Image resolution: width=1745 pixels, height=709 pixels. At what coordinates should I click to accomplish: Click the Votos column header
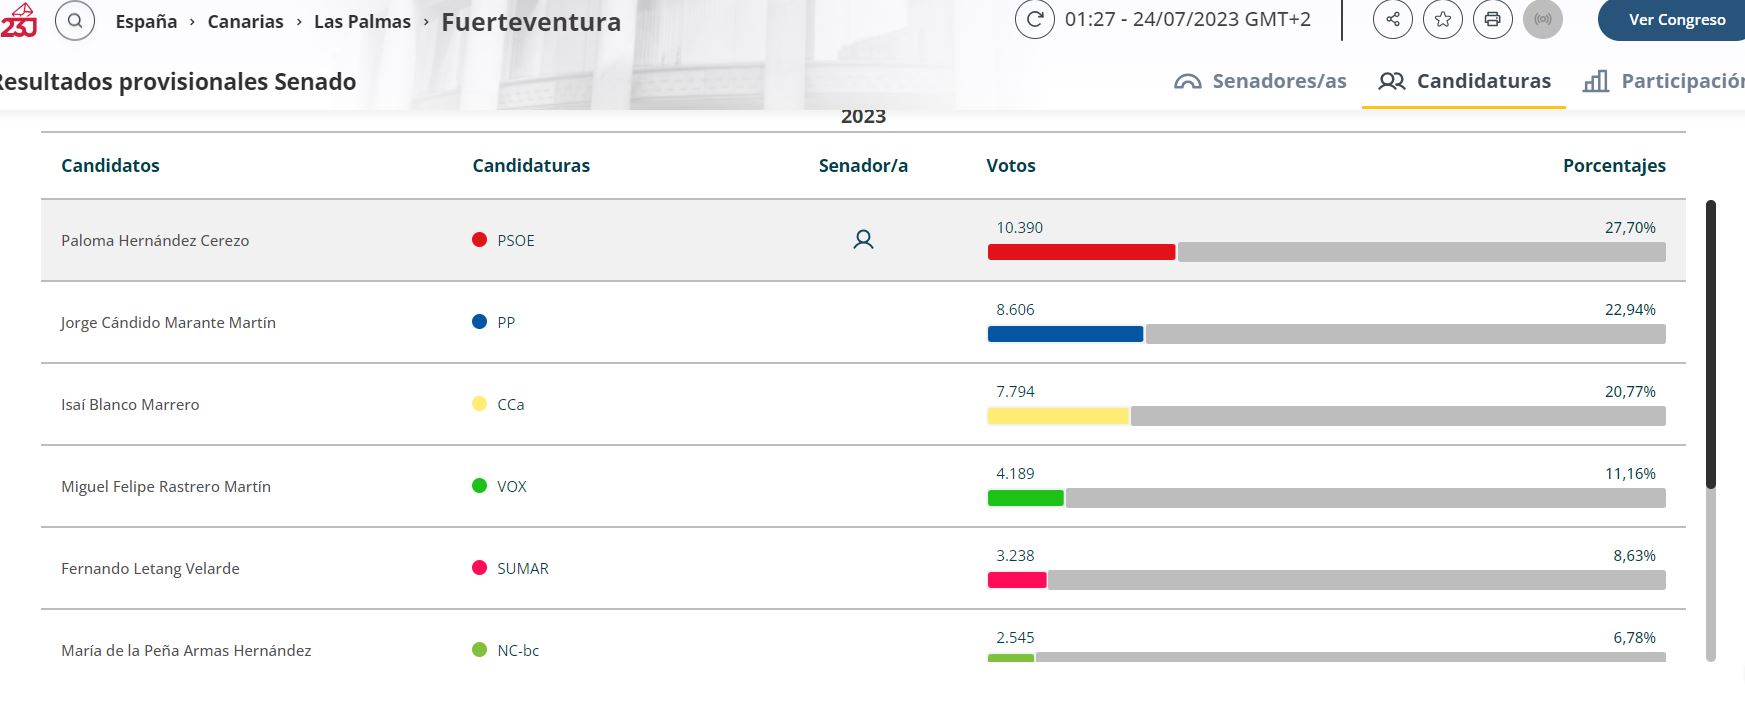pos(1011,166)
